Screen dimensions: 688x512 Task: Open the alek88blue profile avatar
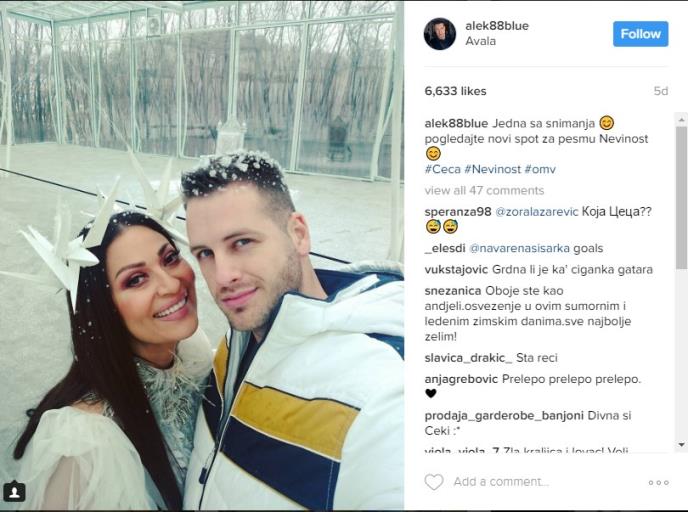pyautogui.click(x=440, y=34)
